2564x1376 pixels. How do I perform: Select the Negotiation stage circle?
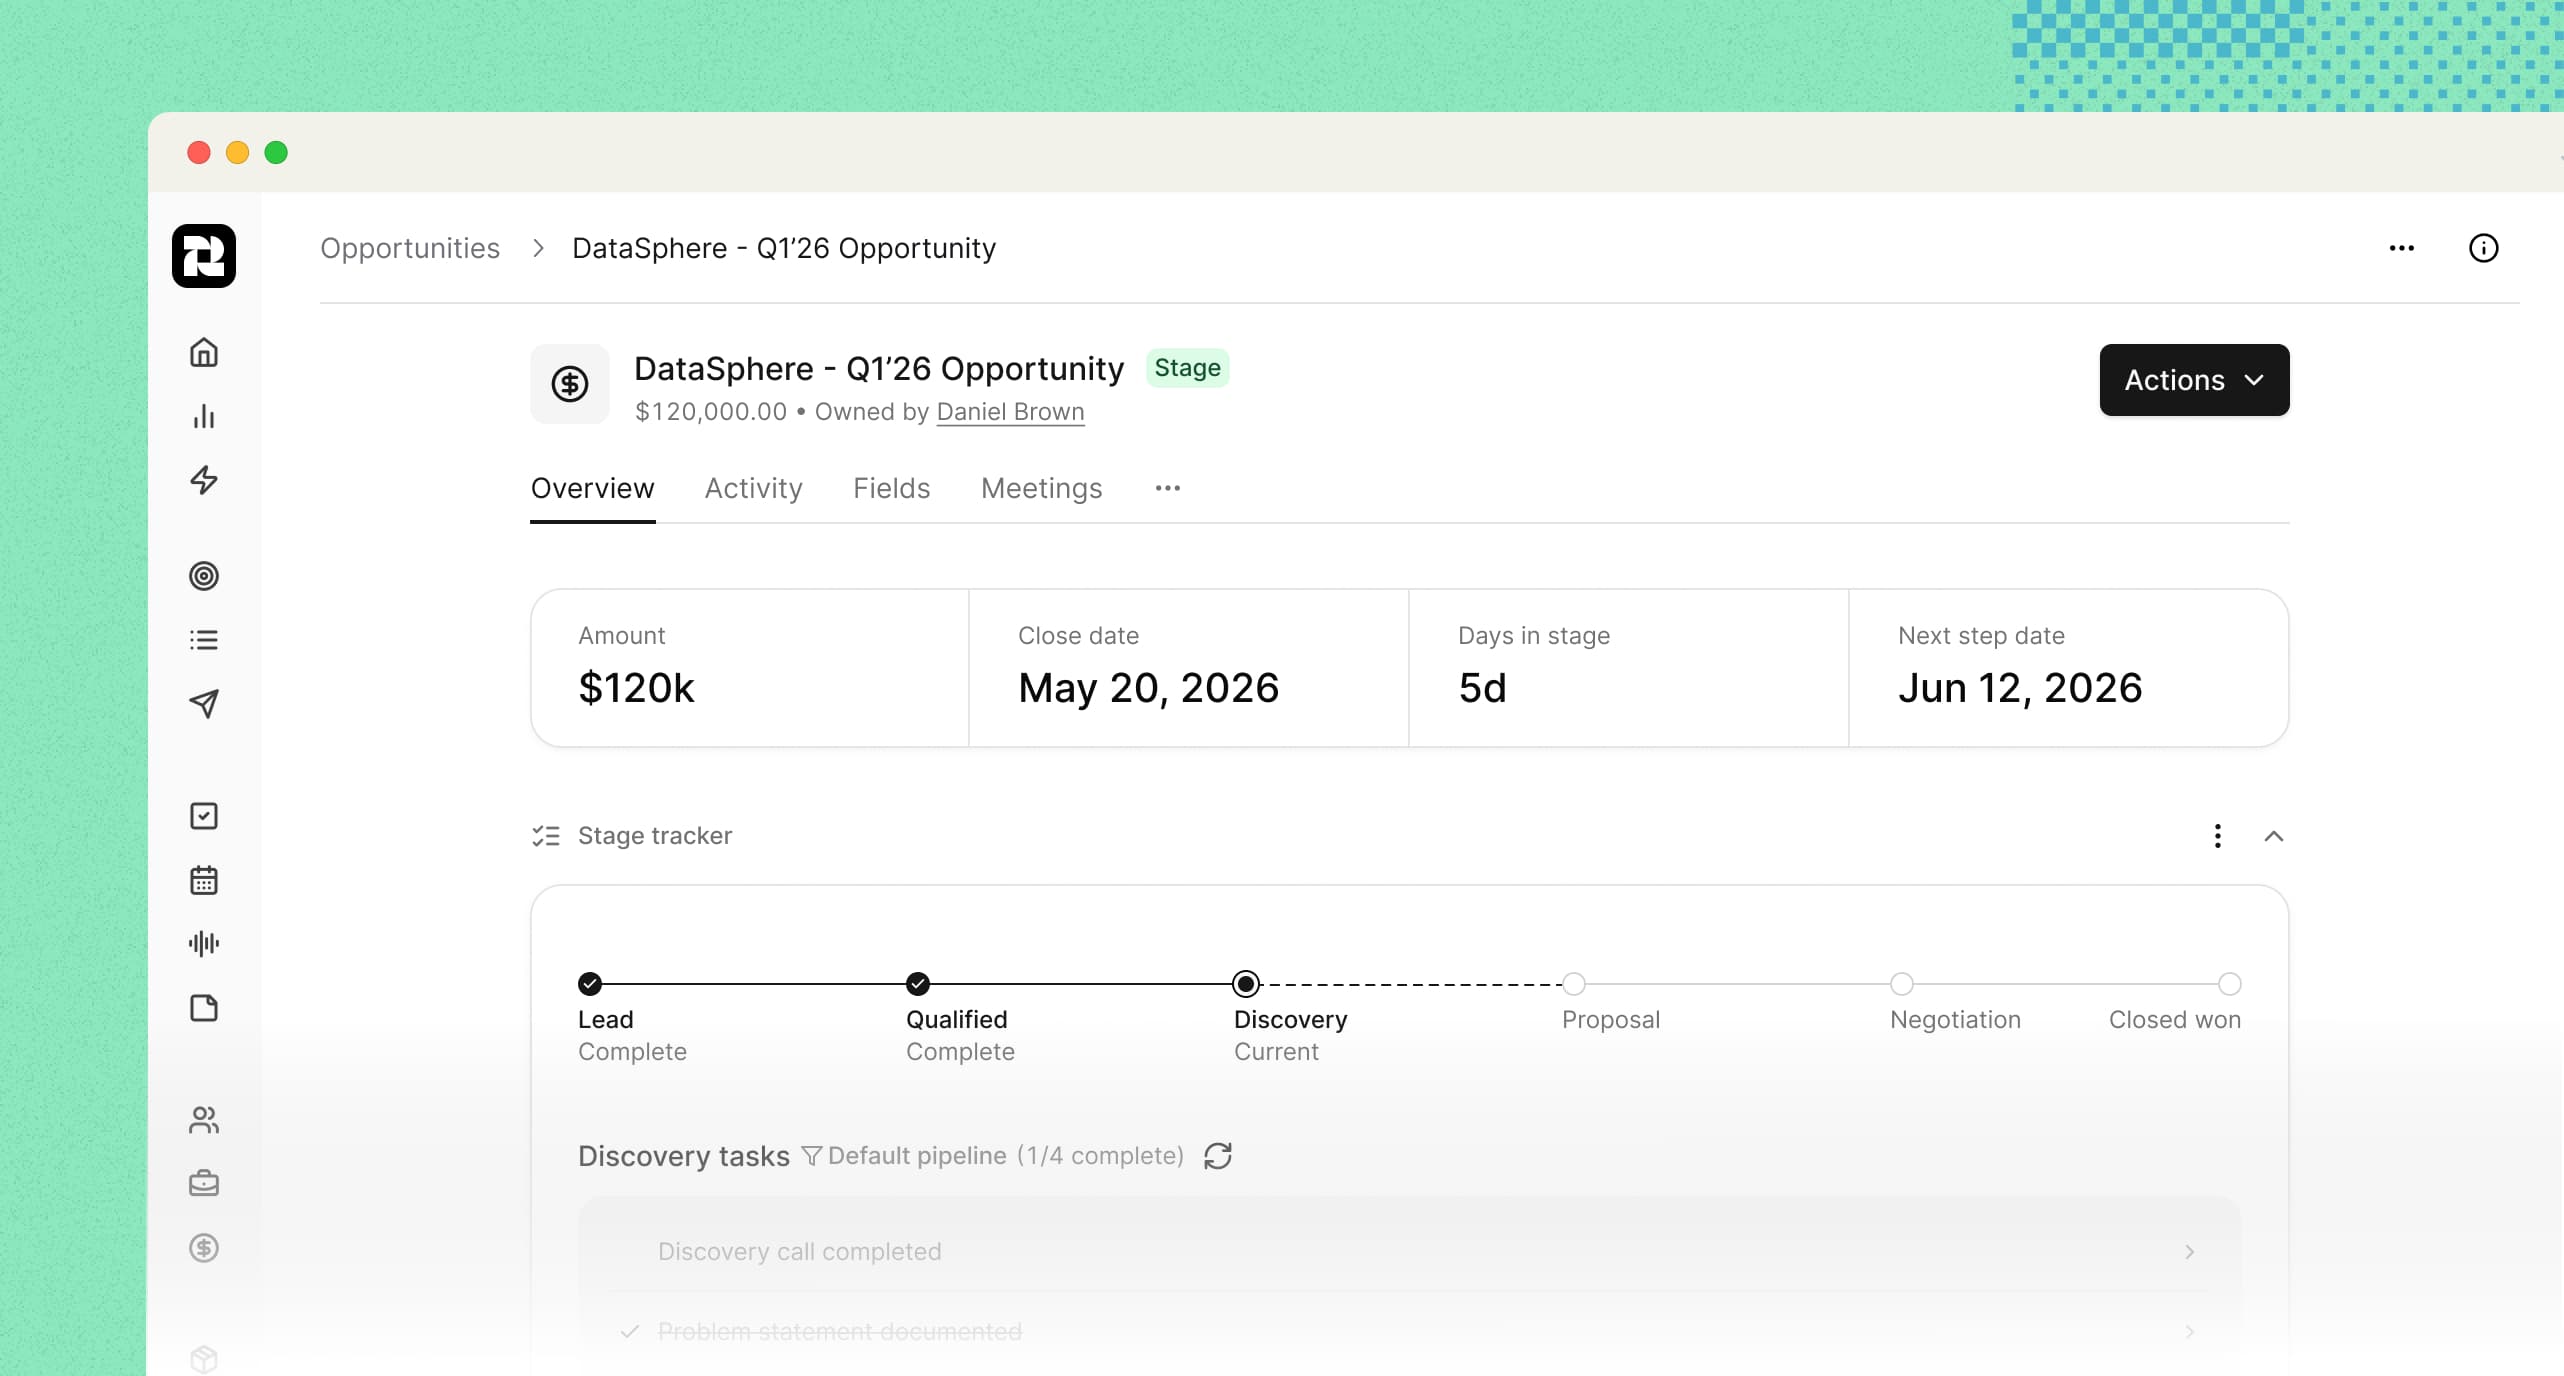tap(1902, 984)
